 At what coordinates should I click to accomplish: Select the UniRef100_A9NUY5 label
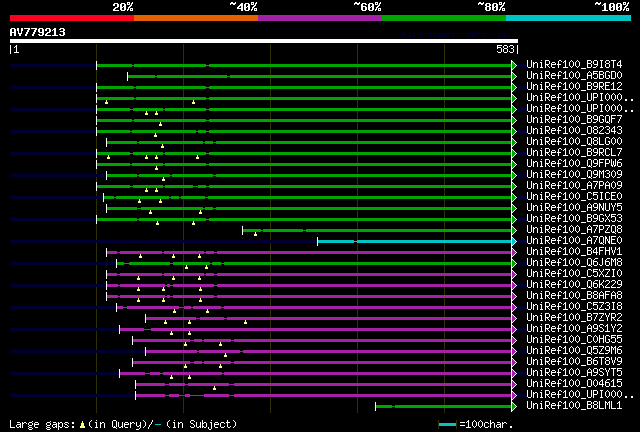click(x=574, y=207)
